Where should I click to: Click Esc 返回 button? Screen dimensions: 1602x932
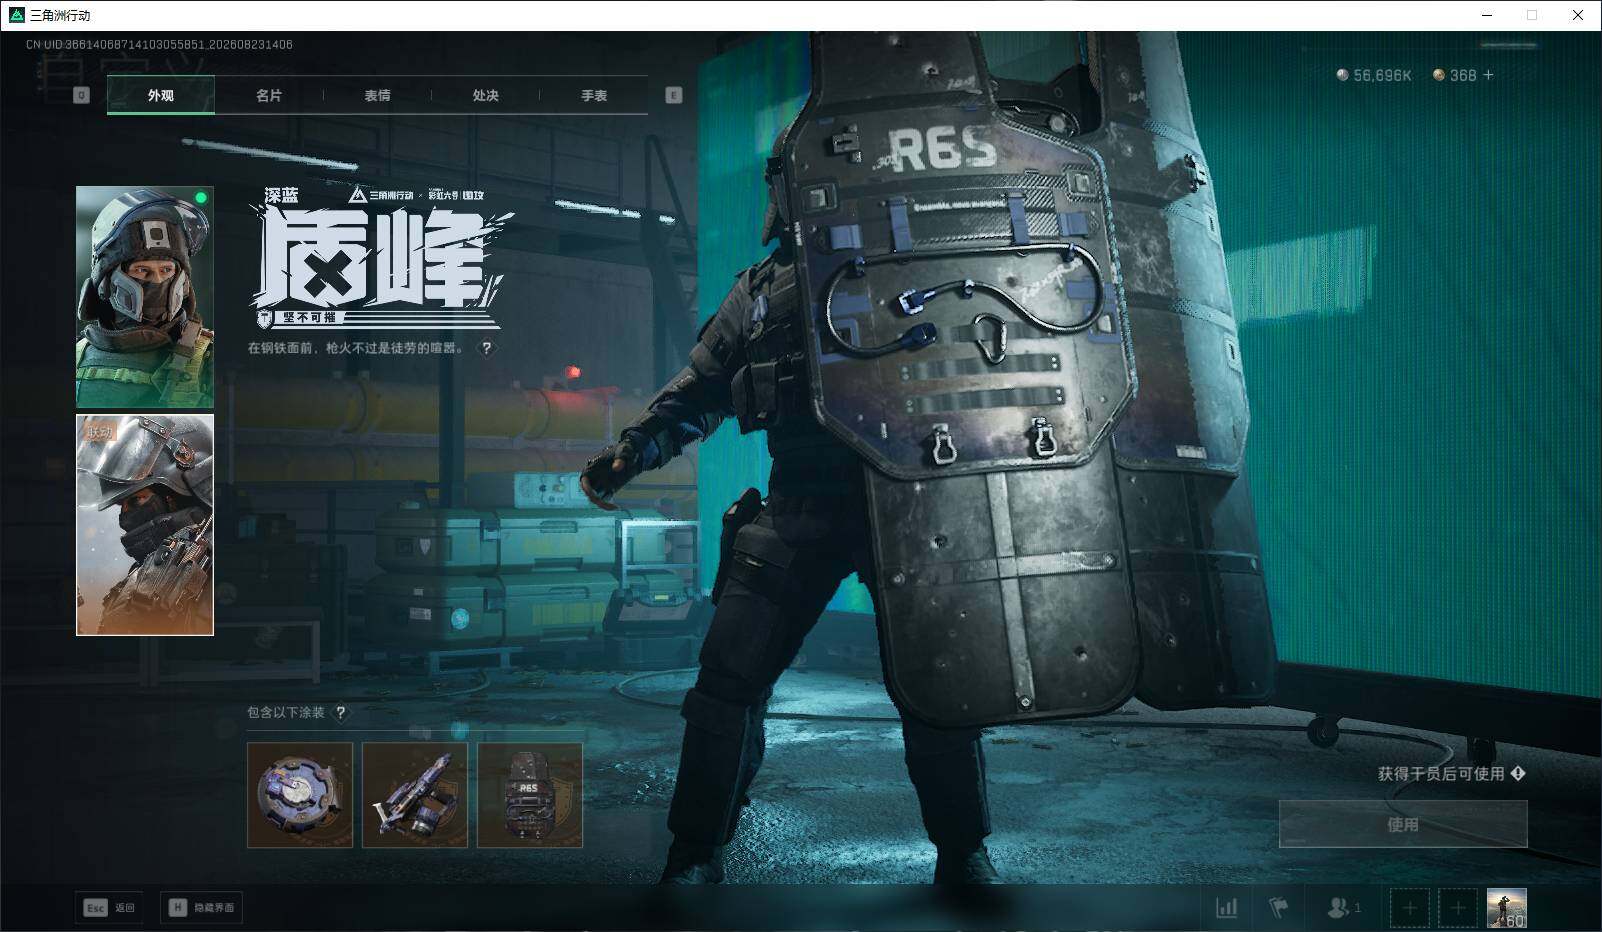tap(109, 907)
